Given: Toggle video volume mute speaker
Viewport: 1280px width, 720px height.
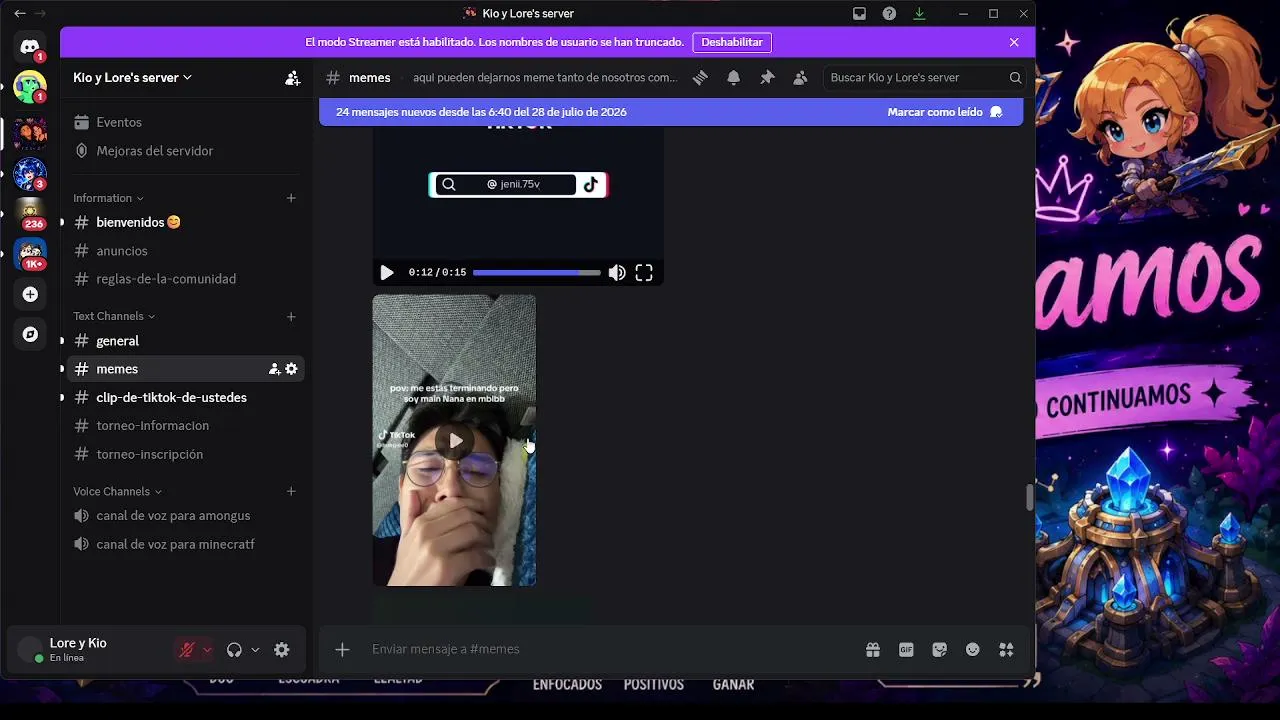Looking at the screenshot, I should point(617,273).
